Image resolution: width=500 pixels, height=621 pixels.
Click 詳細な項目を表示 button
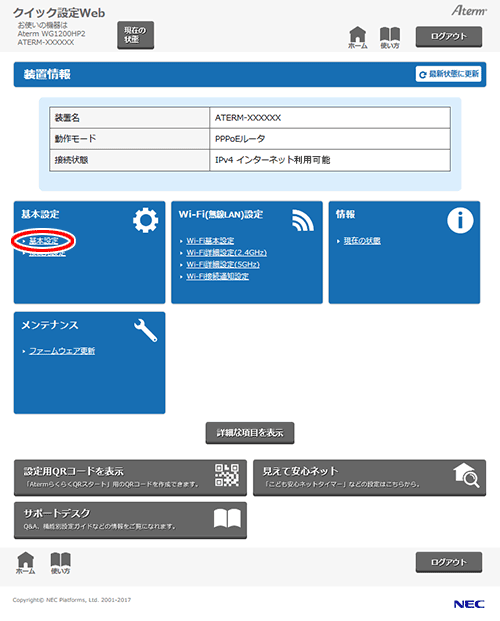tap(250, 433)
